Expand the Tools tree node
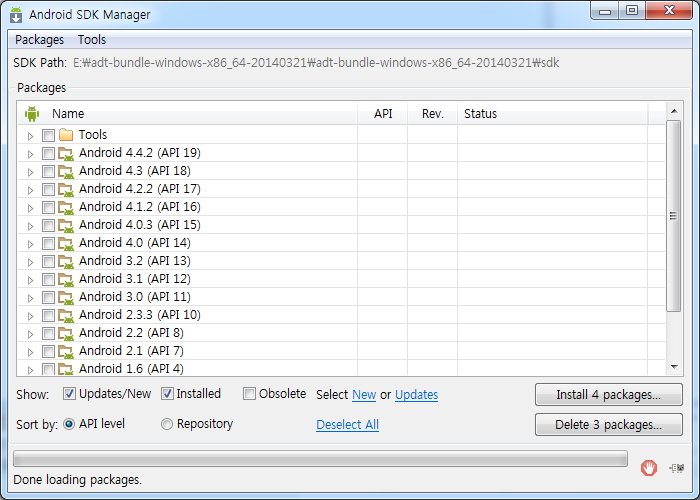The height and width of the screenshot is (500, 700). (x=30, y=136)
